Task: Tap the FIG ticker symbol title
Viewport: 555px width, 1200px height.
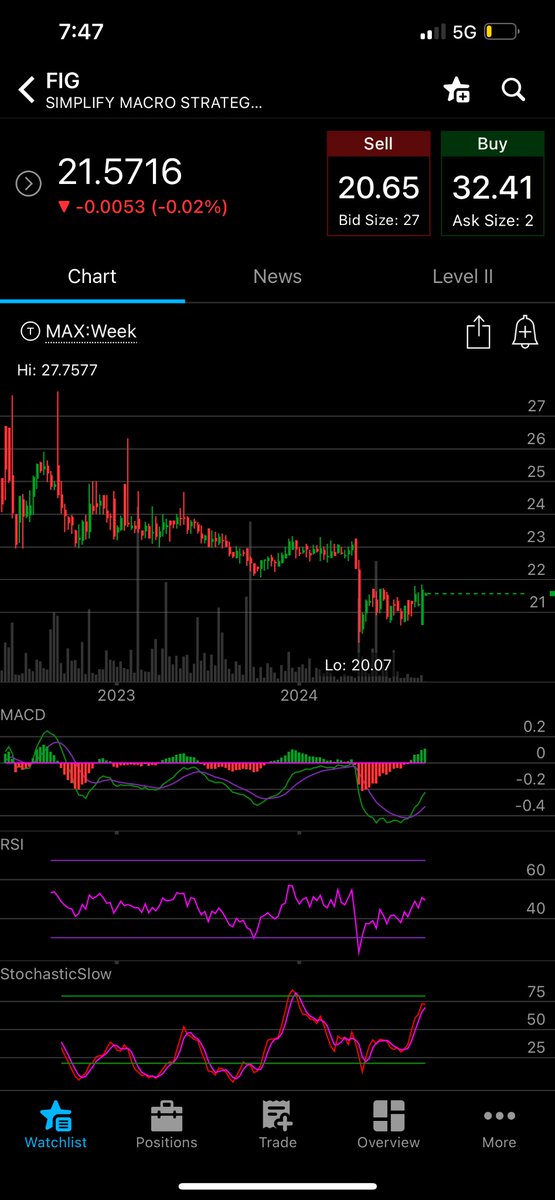Action: (x=62, y=82)
